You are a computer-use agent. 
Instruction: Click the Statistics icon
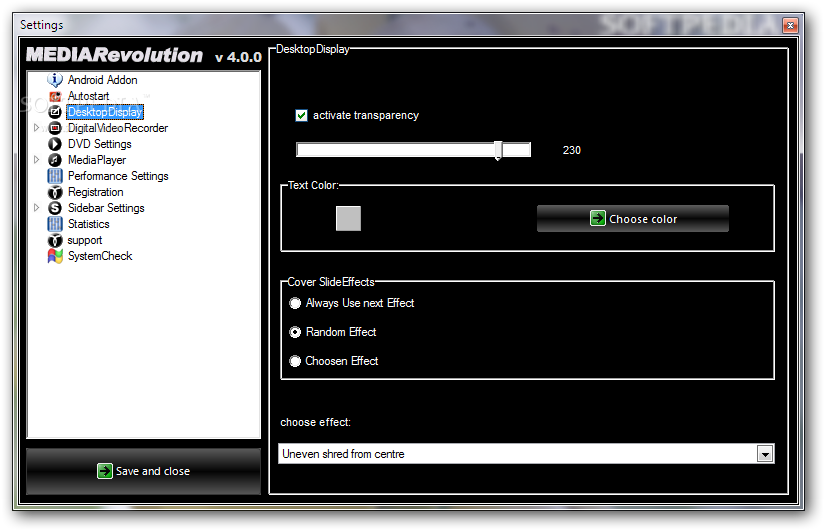point(55,224)
